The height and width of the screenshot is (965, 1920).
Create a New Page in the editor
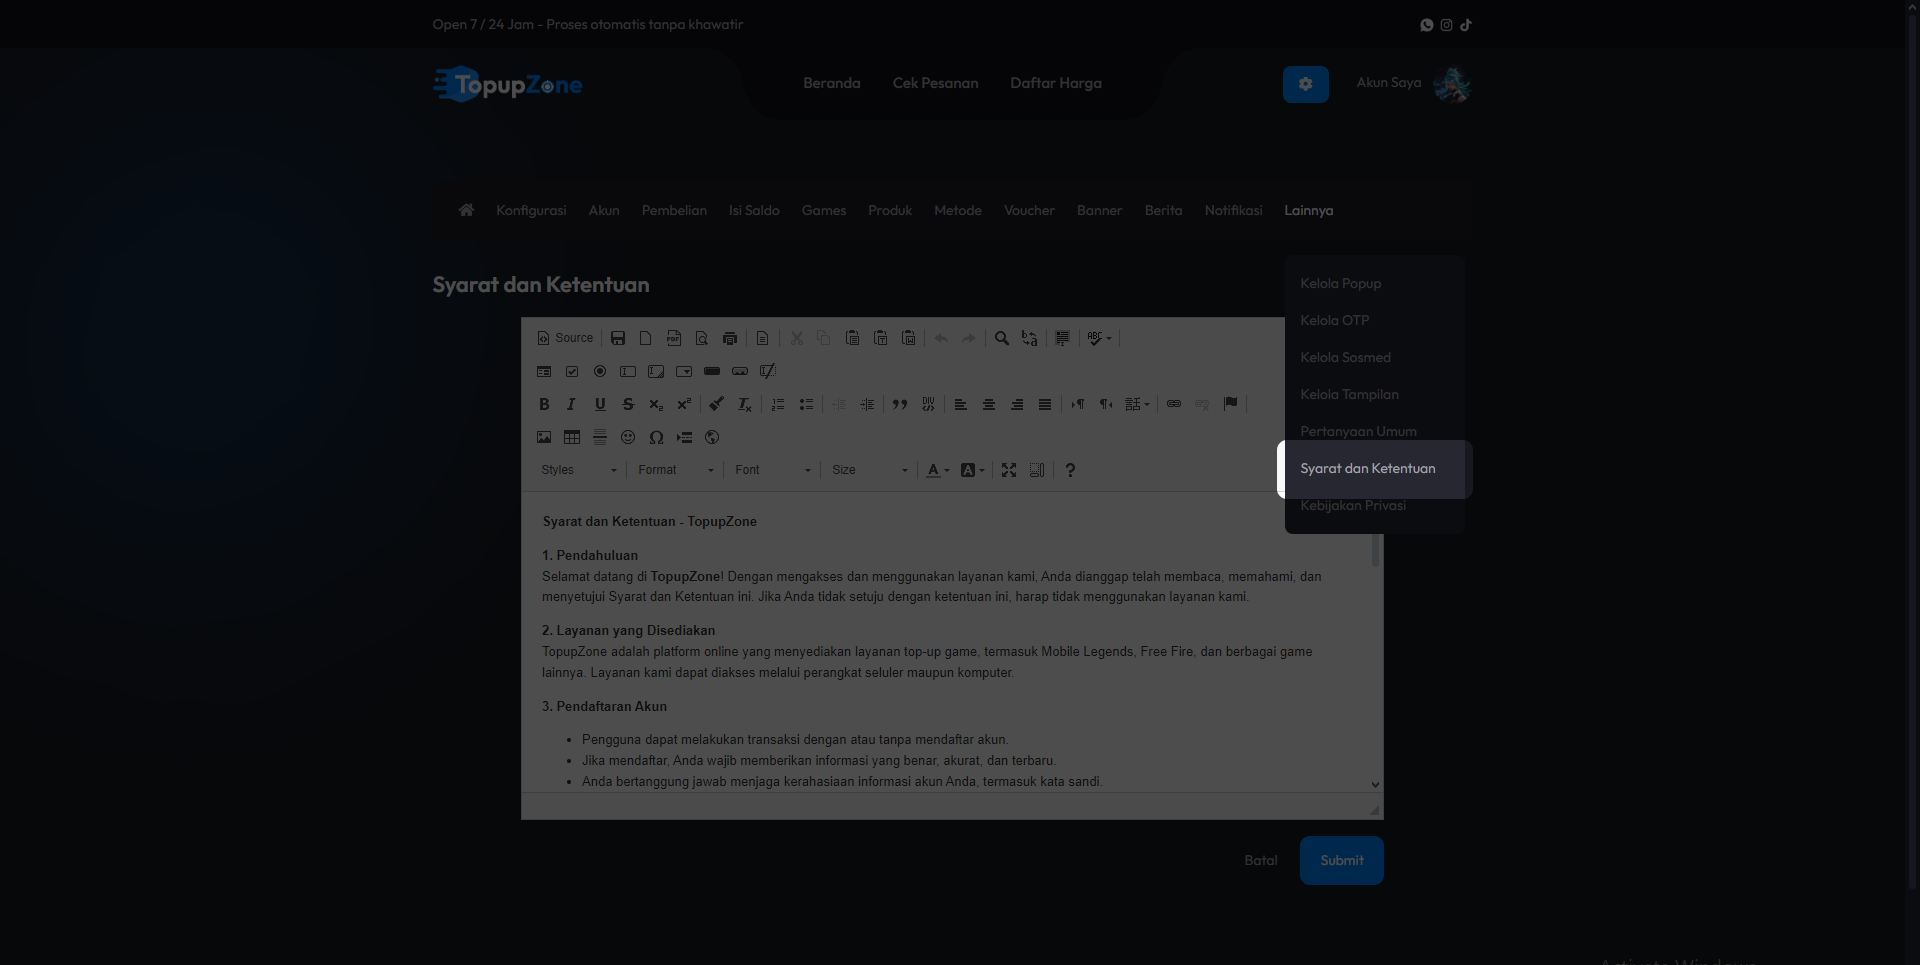(x=646, y=338)
